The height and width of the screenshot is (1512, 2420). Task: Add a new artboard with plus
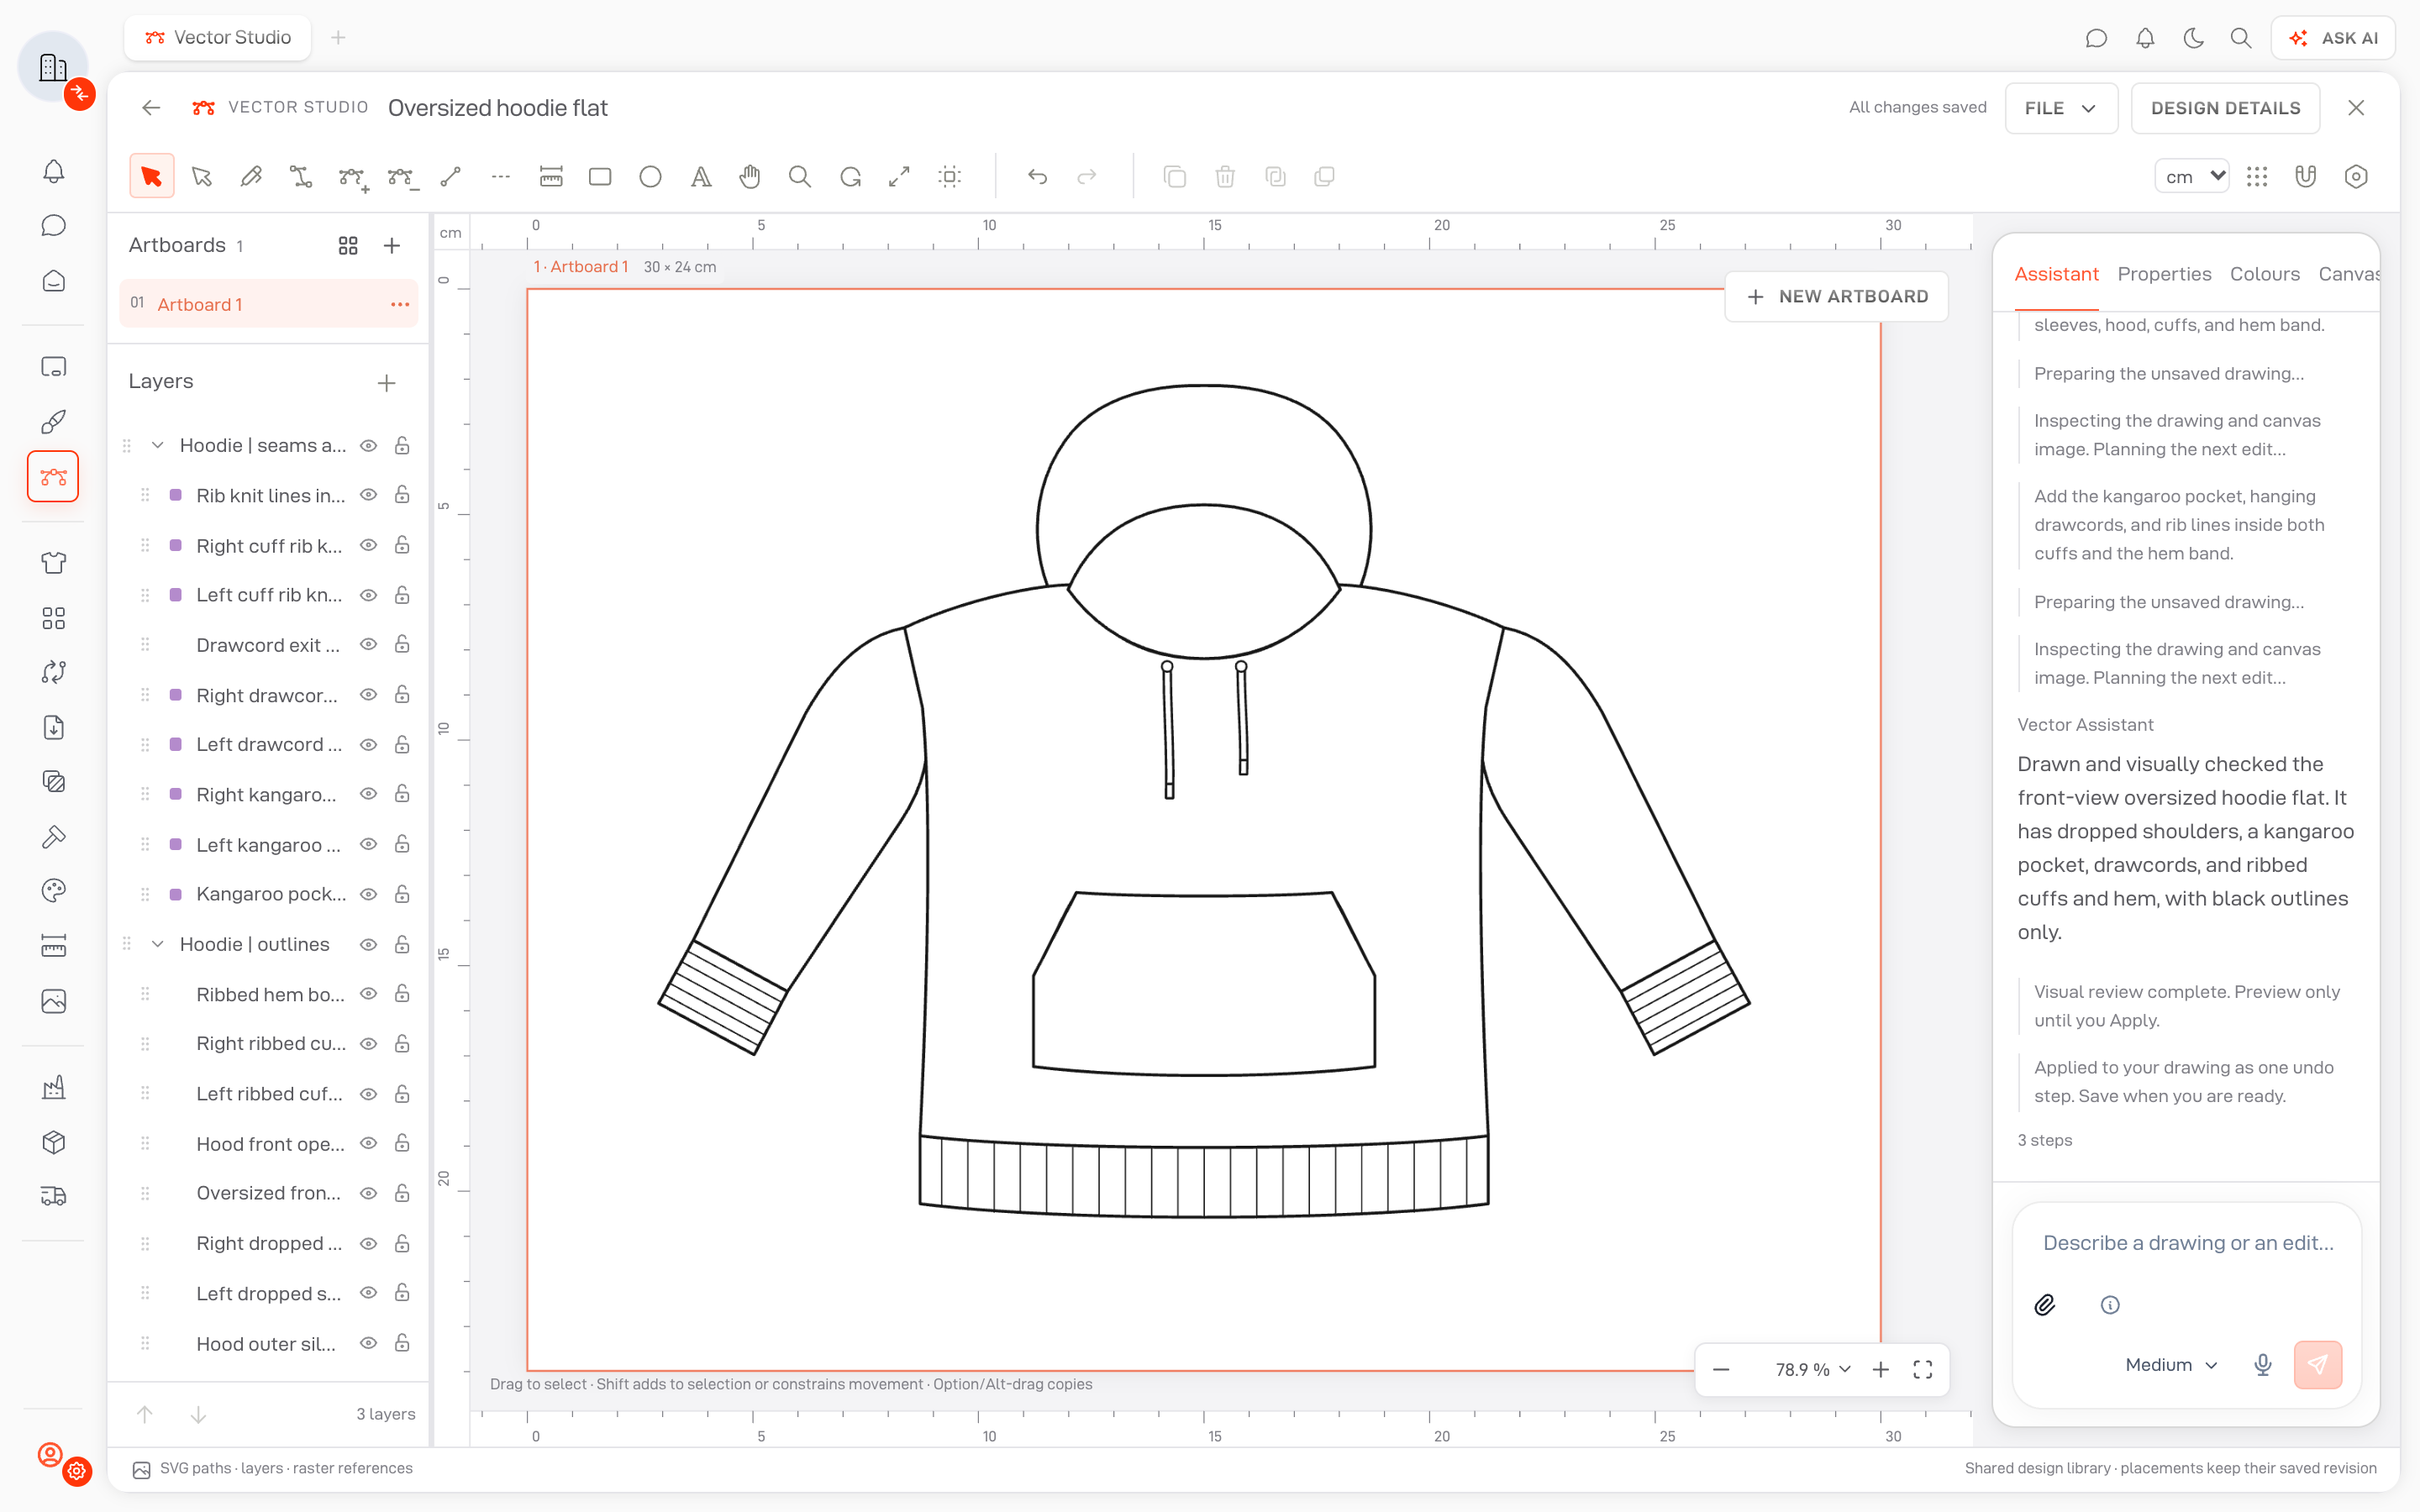click(x=392, y=245)
